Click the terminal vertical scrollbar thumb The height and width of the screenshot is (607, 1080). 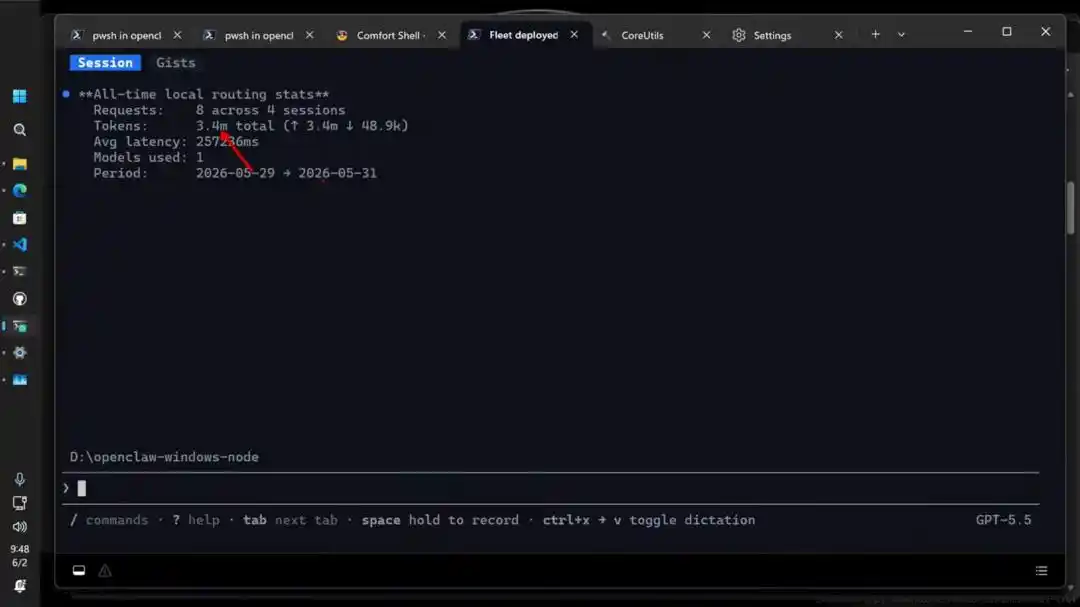point(1070,208)
